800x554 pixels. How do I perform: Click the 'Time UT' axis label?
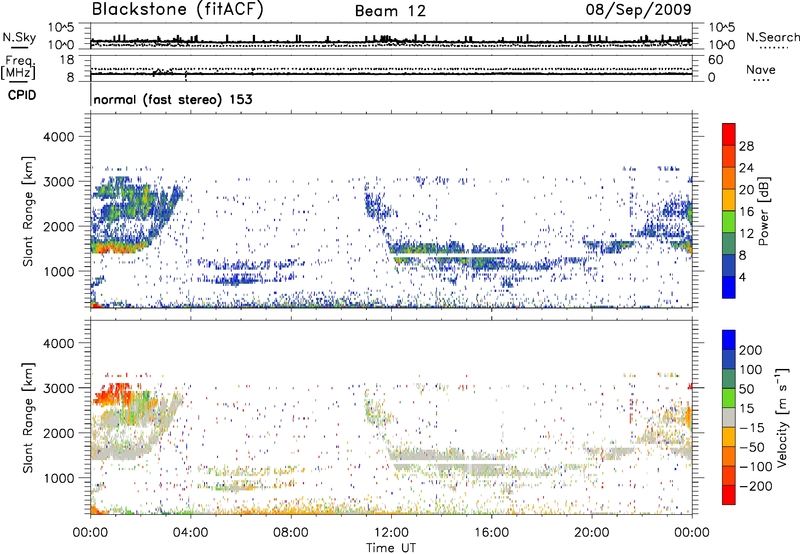pos(391,547)
